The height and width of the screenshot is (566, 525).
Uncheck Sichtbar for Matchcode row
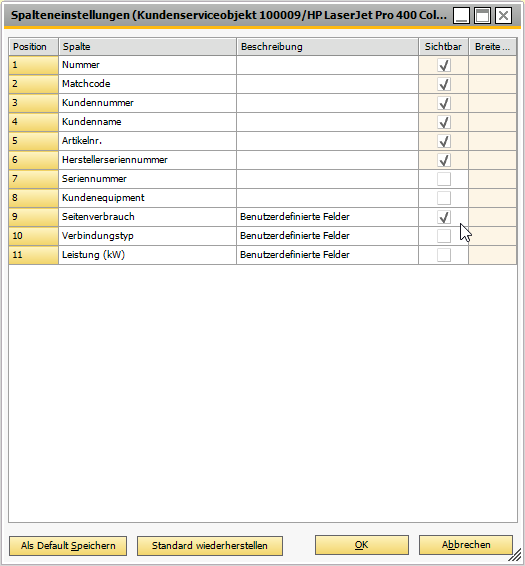pyautogui.click(x=444, y=84)
